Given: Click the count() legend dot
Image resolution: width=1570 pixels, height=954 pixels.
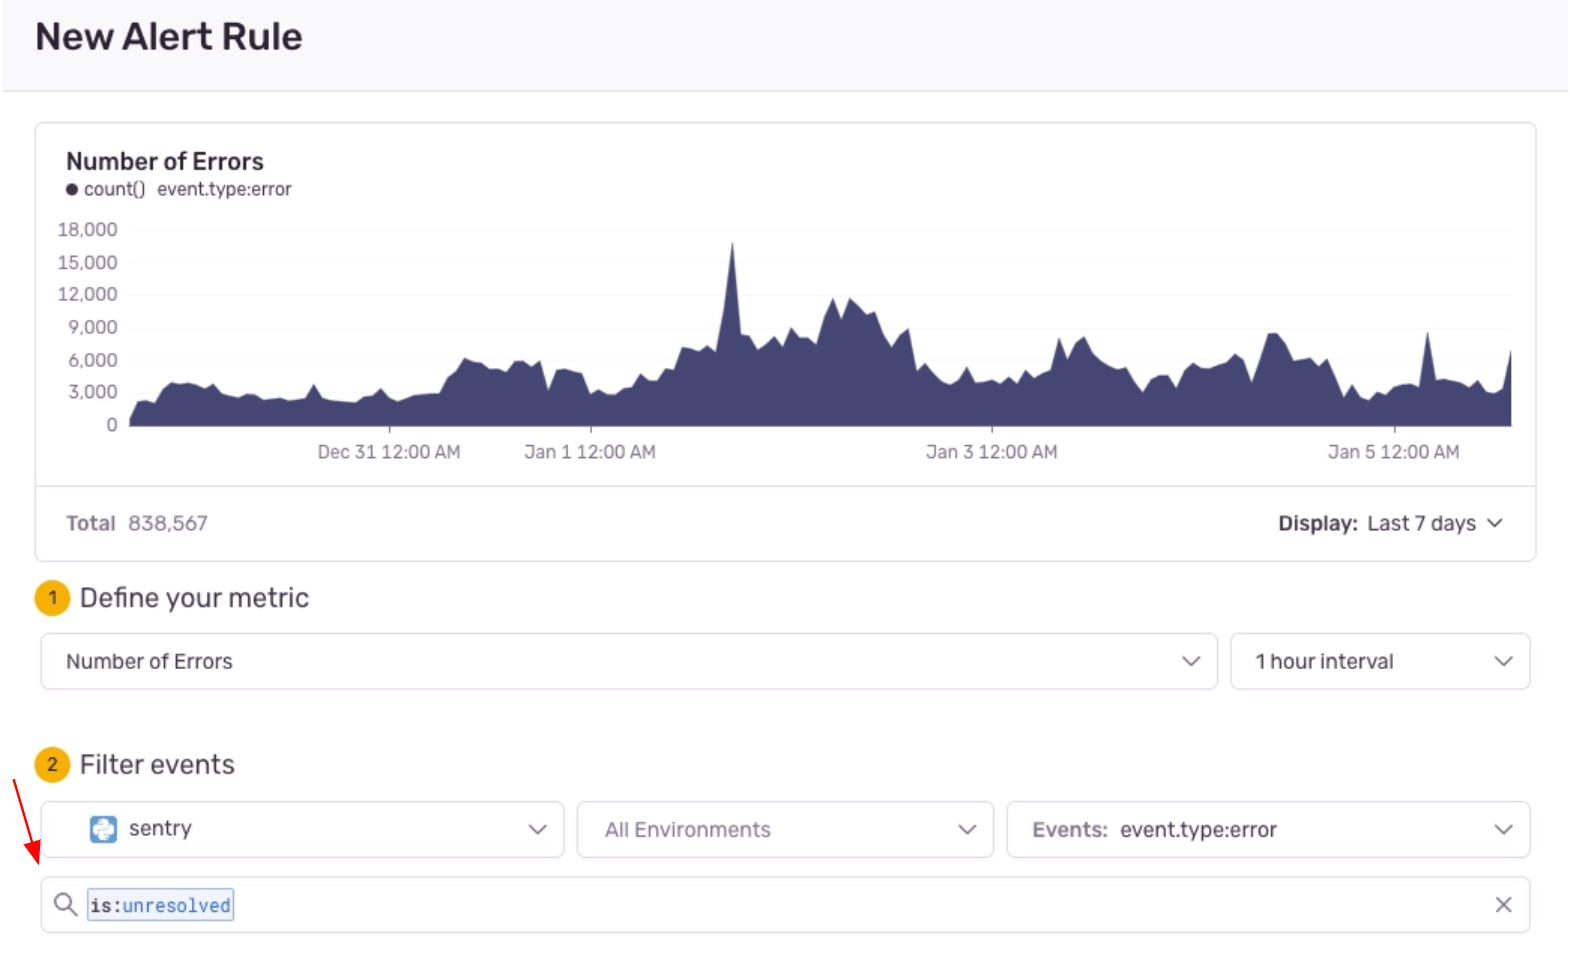Looking at the screenshot, I should pyautogui.click(x=72, y=190).
